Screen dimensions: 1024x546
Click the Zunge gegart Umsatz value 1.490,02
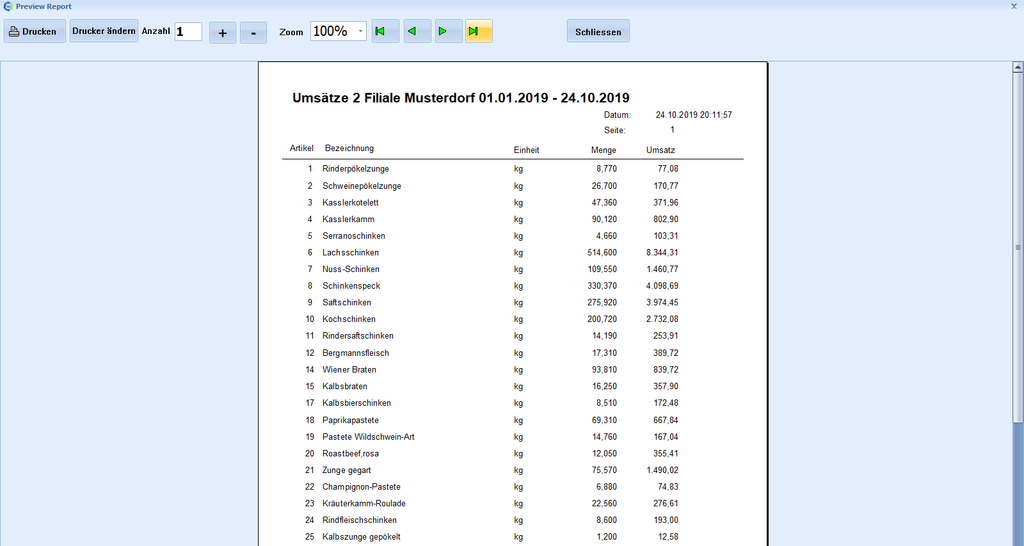662,470
